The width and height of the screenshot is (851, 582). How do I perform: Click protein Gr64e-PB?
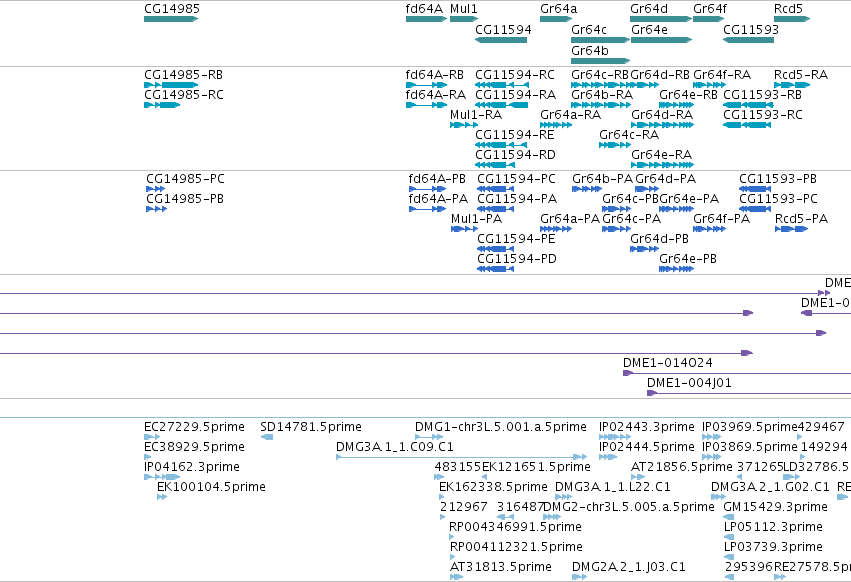[x=676, y=269]
